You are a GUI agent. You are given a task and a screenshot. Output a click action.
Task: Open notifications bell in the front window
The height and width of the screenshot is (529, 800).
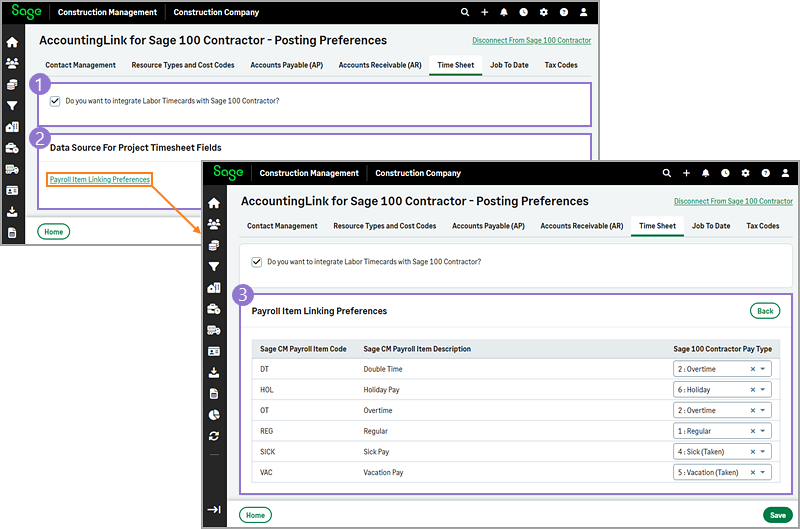click(706, 173)
